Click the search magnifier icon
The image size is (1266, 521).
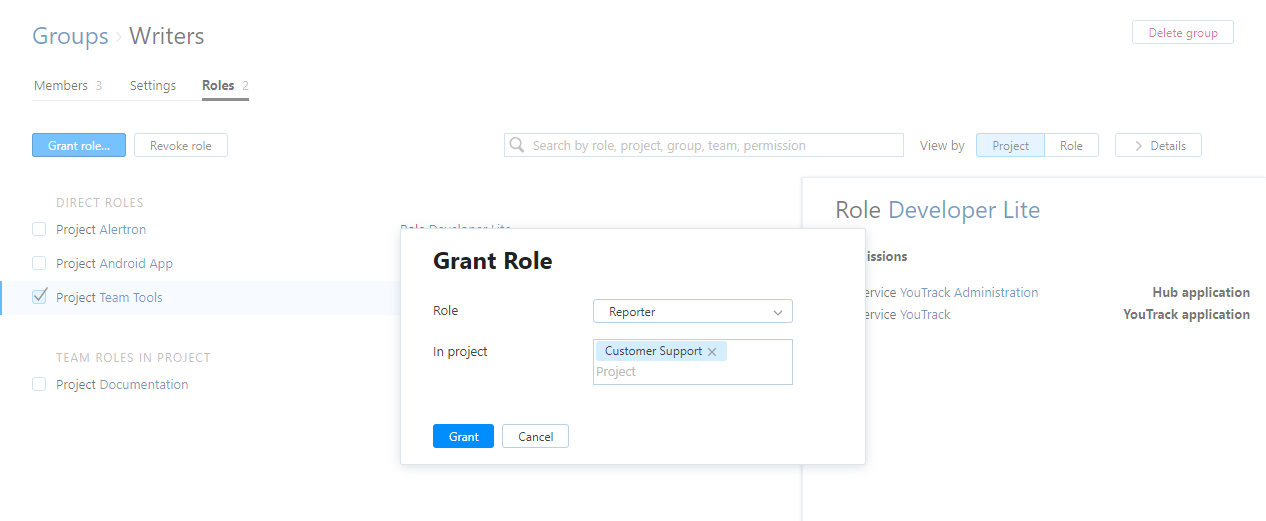[x=517, y=146]
